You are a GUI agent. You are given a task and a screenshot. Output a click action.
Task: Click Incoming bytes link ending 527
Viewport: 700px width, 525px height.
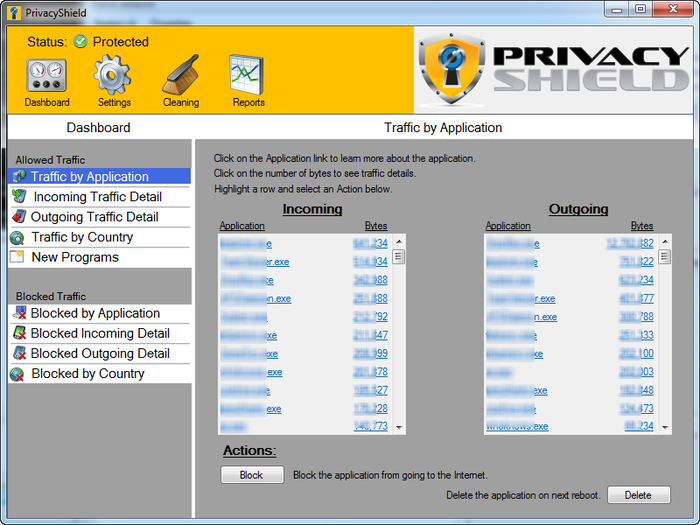[371, 390]
